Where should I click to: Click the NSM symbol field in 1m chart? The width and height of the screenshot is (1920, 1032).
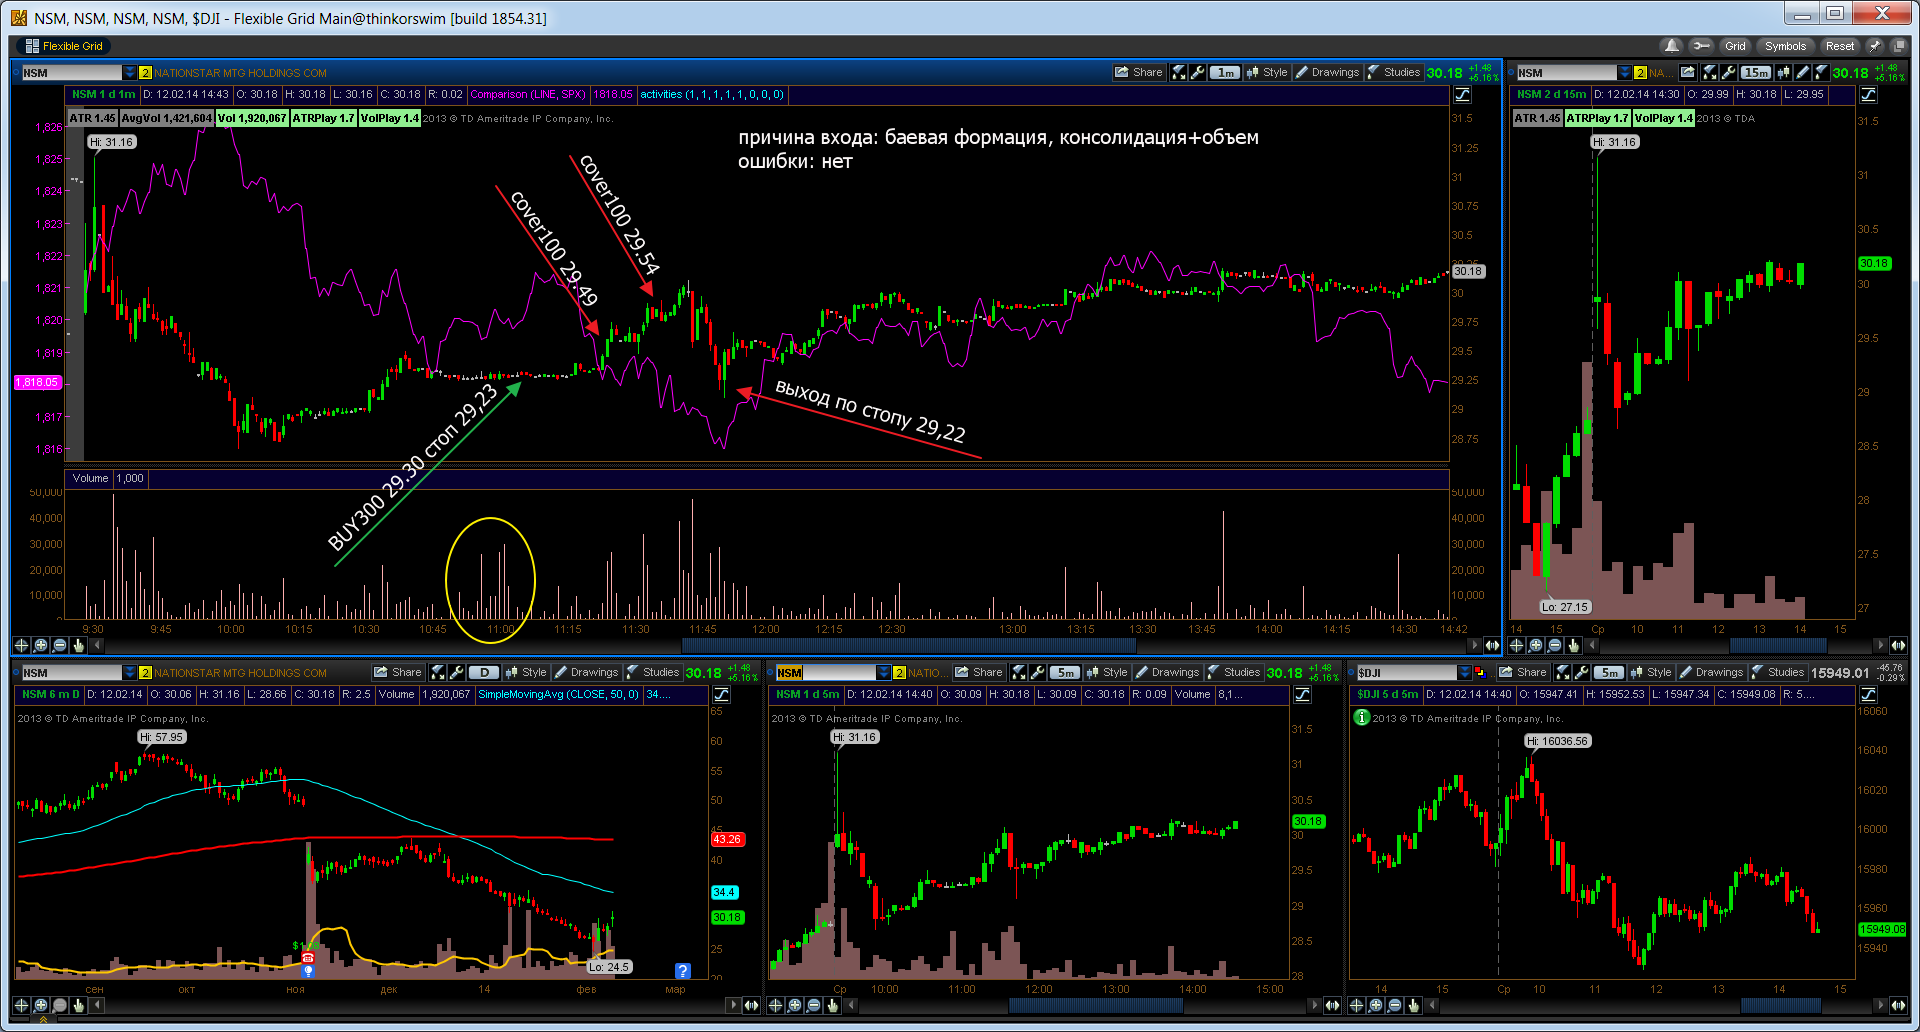tap(72, 72)
